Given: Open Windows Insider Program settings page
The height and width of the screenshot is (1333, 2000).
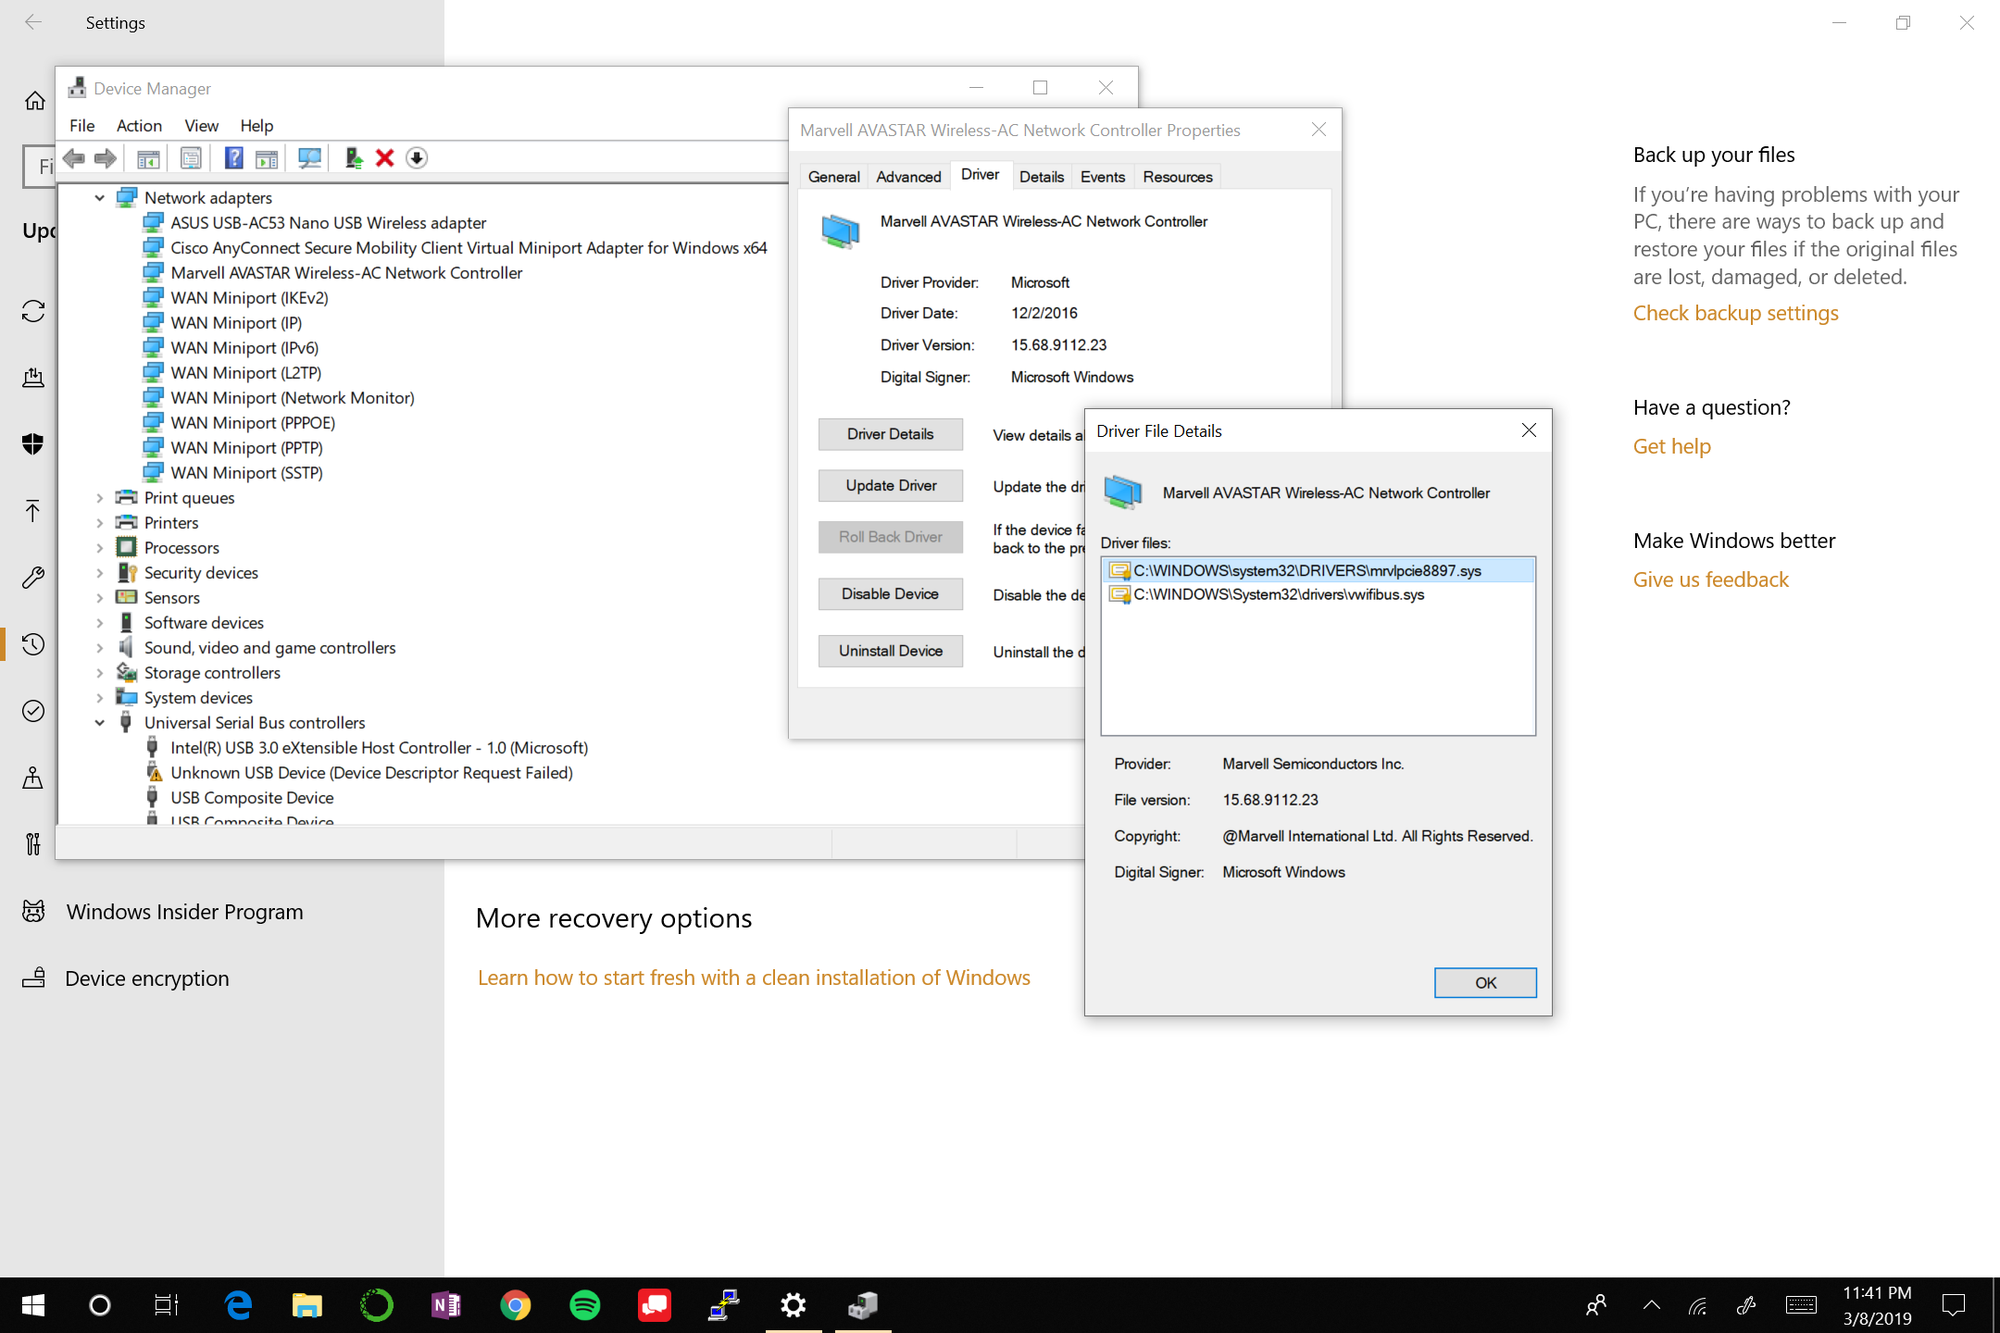Looking at the screenshot, I should [185, 912].
